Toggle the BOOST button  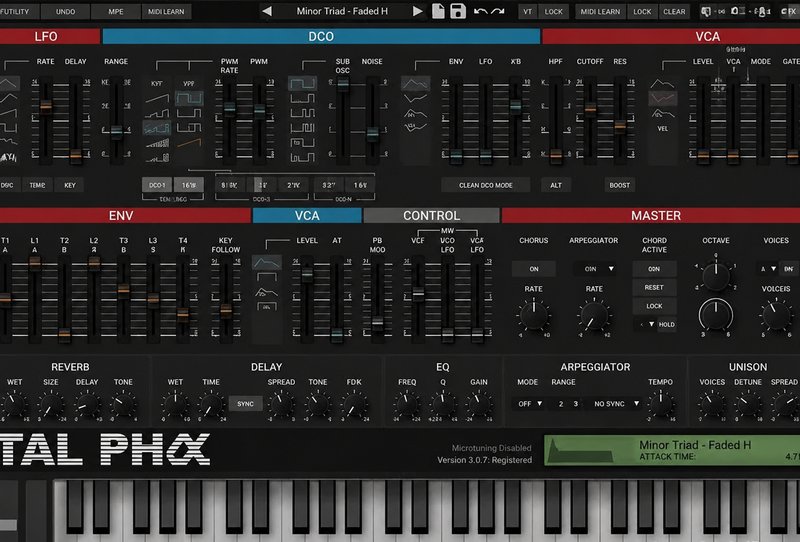[x=619, y=185]
